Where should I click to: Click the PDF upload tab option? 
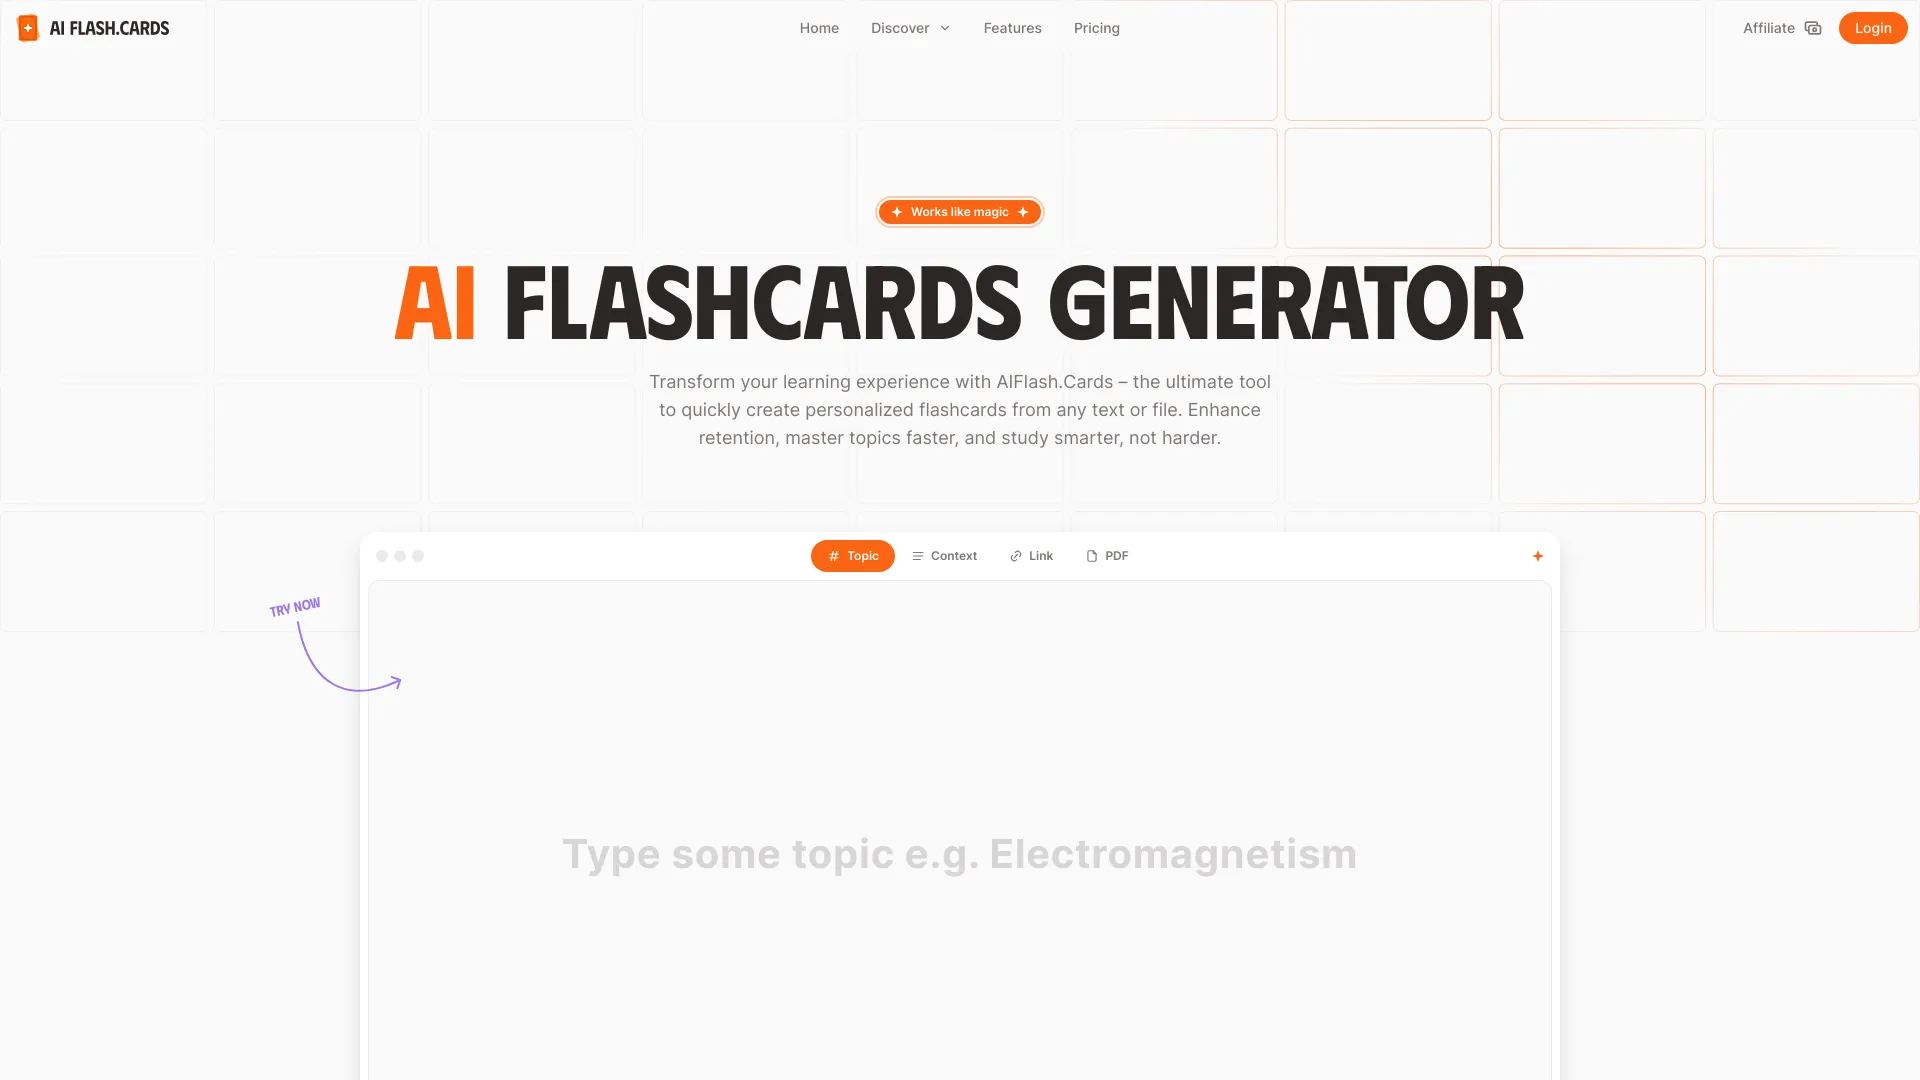1106,555
